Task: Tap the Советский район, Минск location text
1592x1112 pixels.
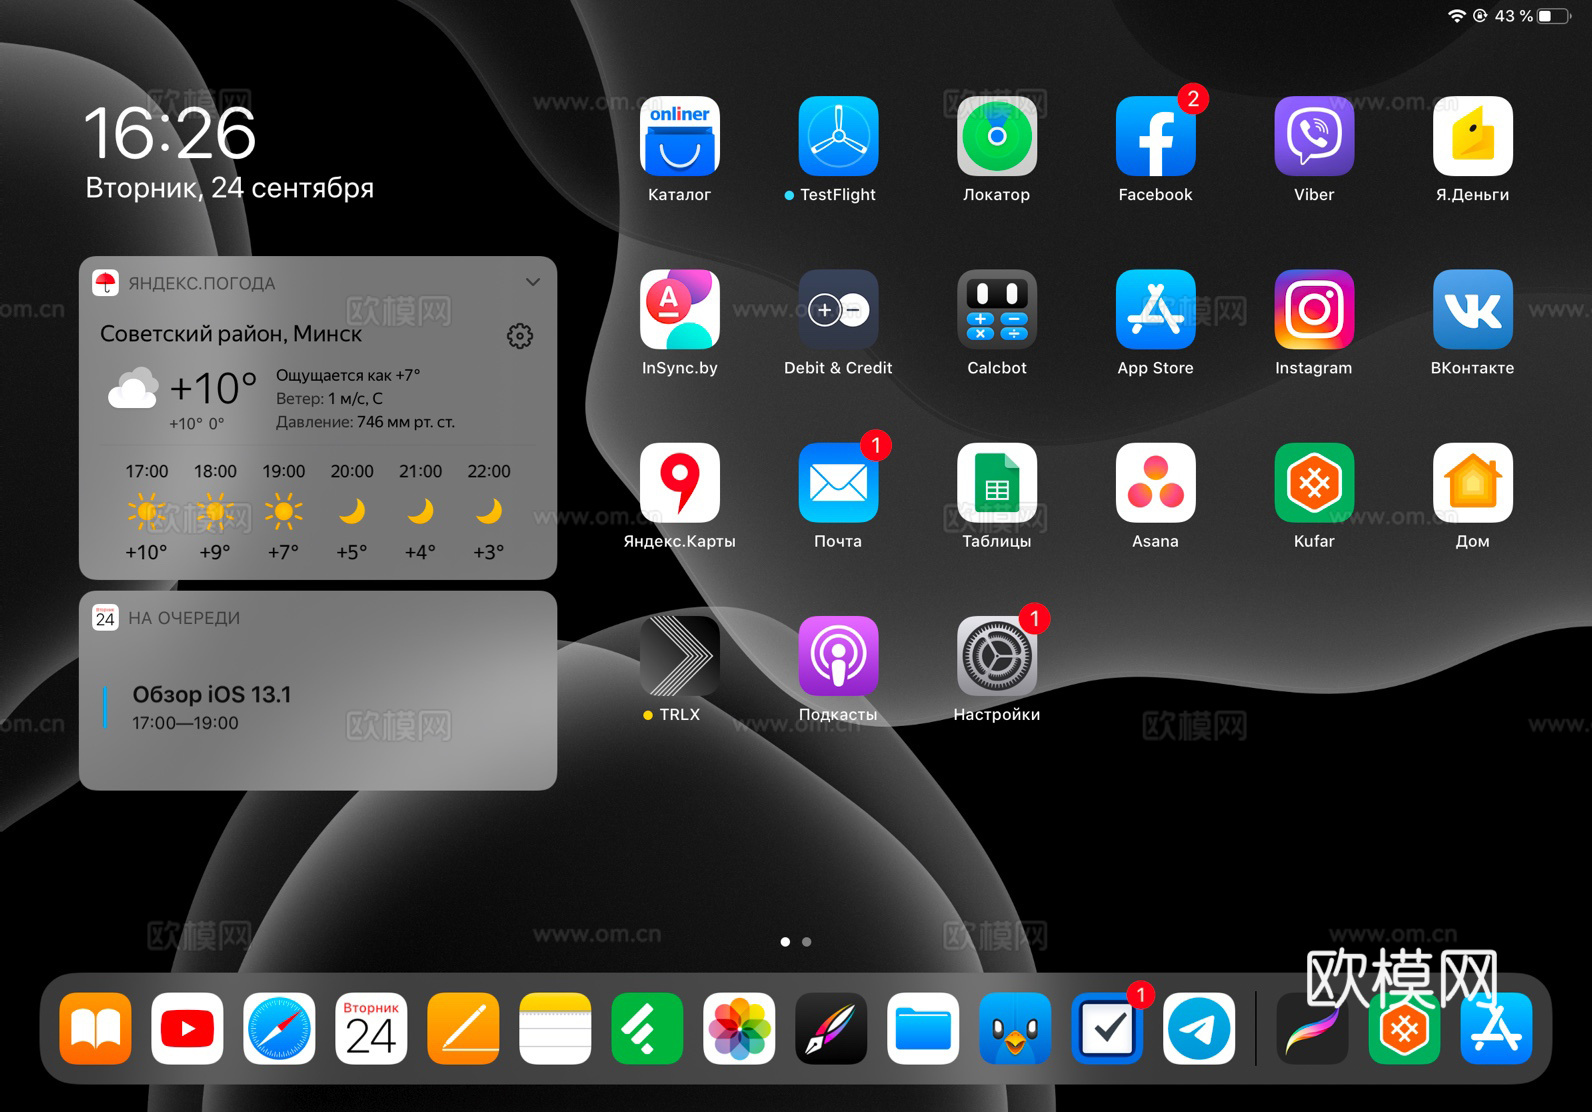Action: pos(231,334)
